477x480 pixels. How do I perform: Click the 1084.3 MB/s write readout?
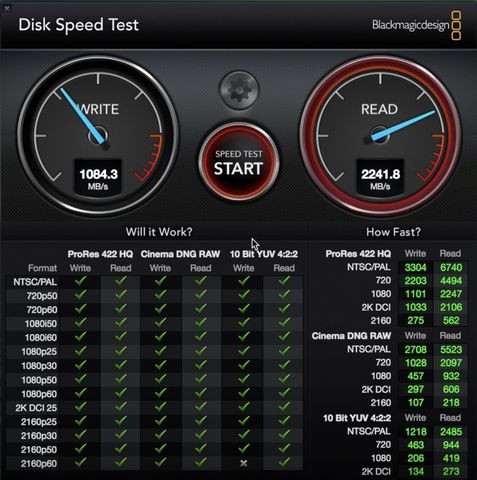click(x=98, y=178)
